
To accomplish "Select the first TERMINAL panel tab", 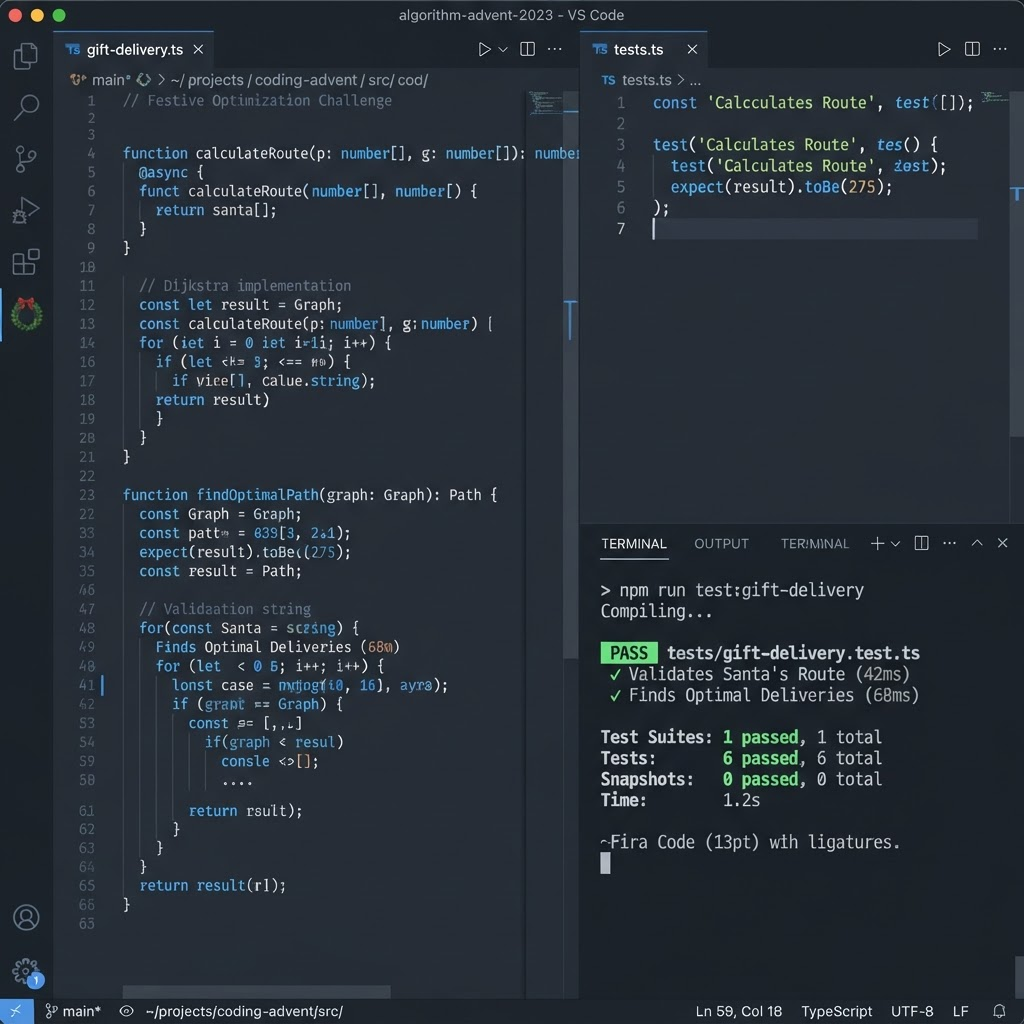I will click(x=634, y=544).
